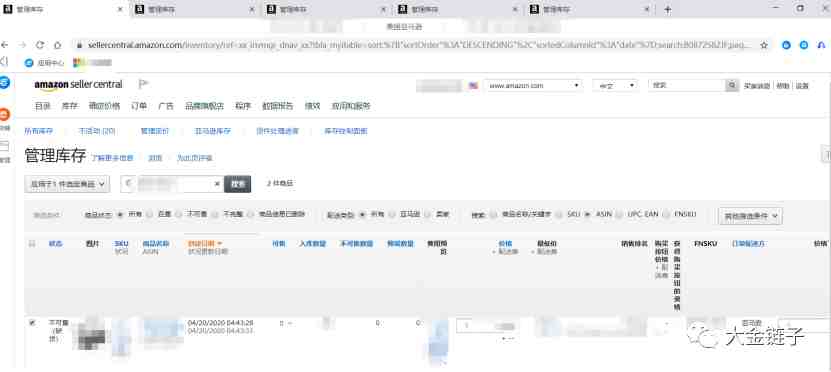Go back with the browser back arrow
Image resolution: width=831 pixels, height=372 pixels.
5,45
